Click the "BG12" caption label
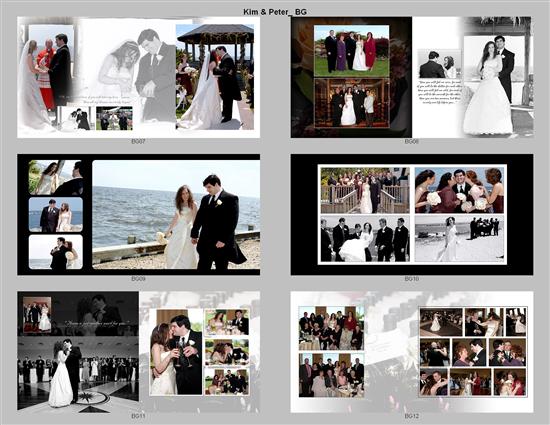Image resolution: width=550 pixels, height=425 pixels. [x=411, y=416]
